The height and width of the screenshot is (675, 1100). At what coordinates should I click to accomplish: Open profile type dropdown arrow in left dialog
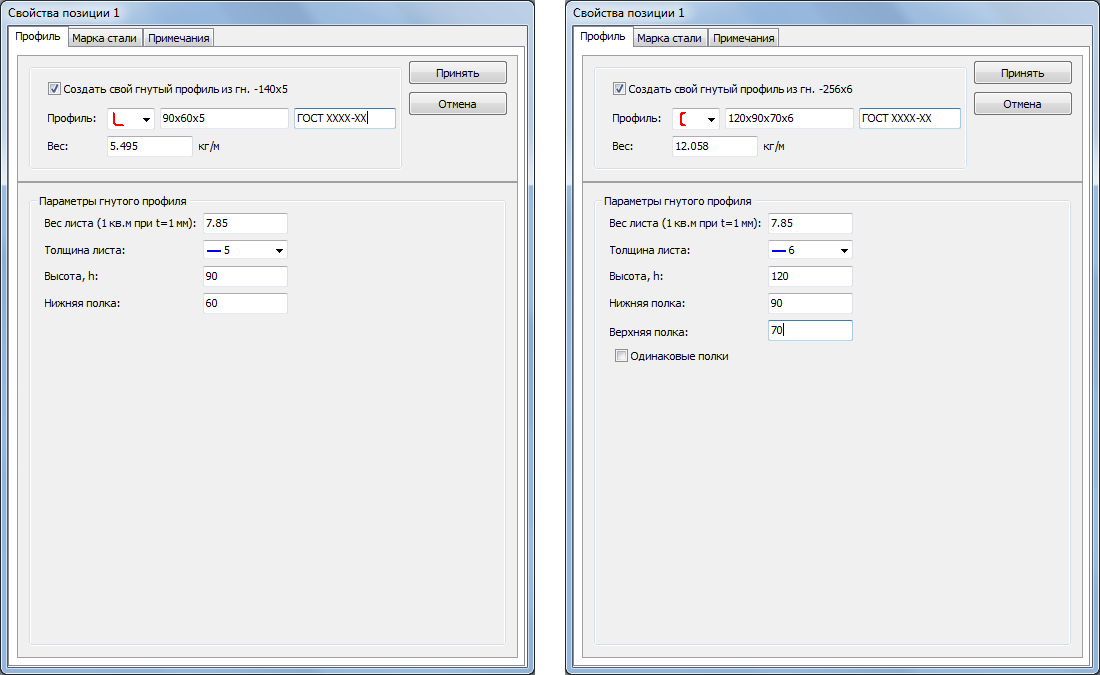(146, 119)
